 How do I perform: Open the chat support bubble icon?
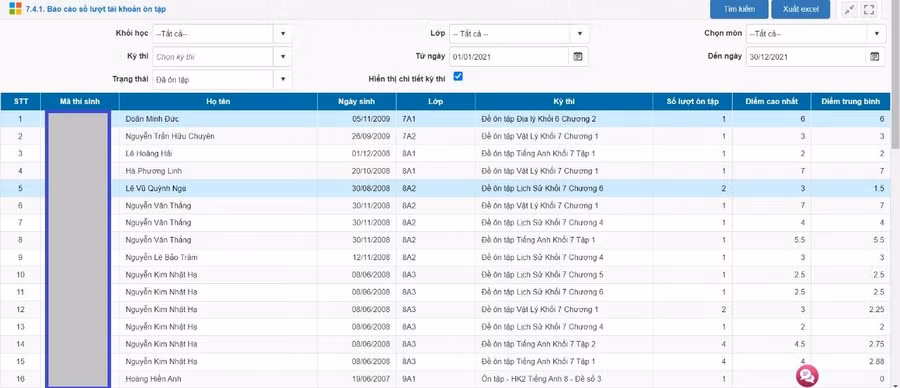pyautogui.click(x=806, y=376)
